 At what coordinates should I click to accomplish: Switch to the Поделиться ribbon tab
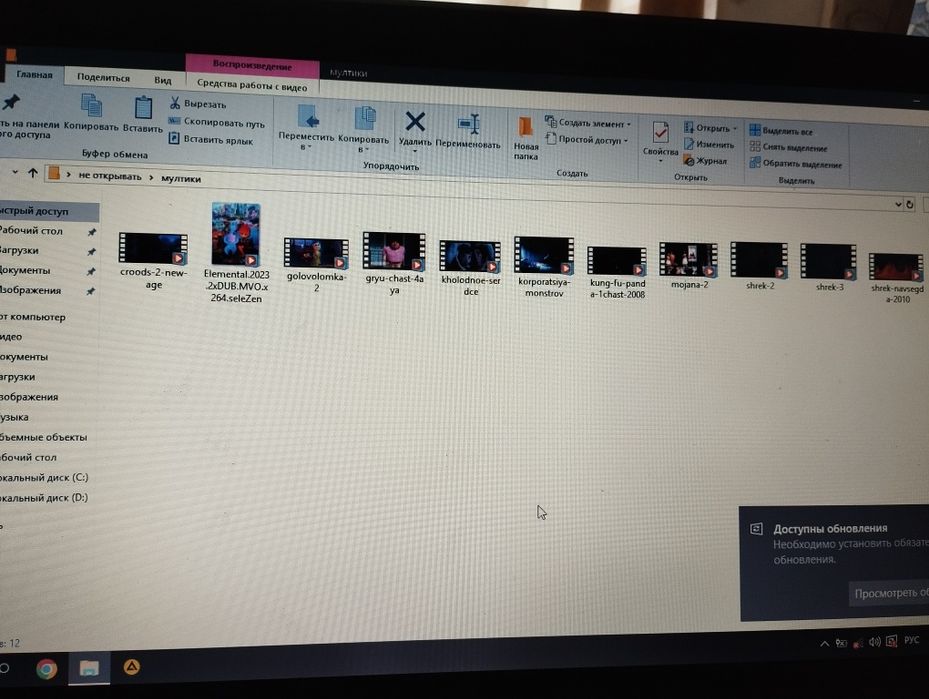tap(103, 78)
